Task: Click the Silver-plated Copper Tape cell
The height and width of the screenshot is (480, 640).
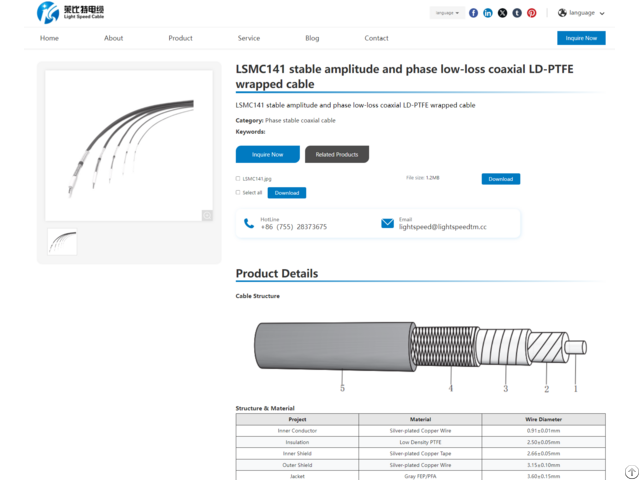Action: [420, 453]
